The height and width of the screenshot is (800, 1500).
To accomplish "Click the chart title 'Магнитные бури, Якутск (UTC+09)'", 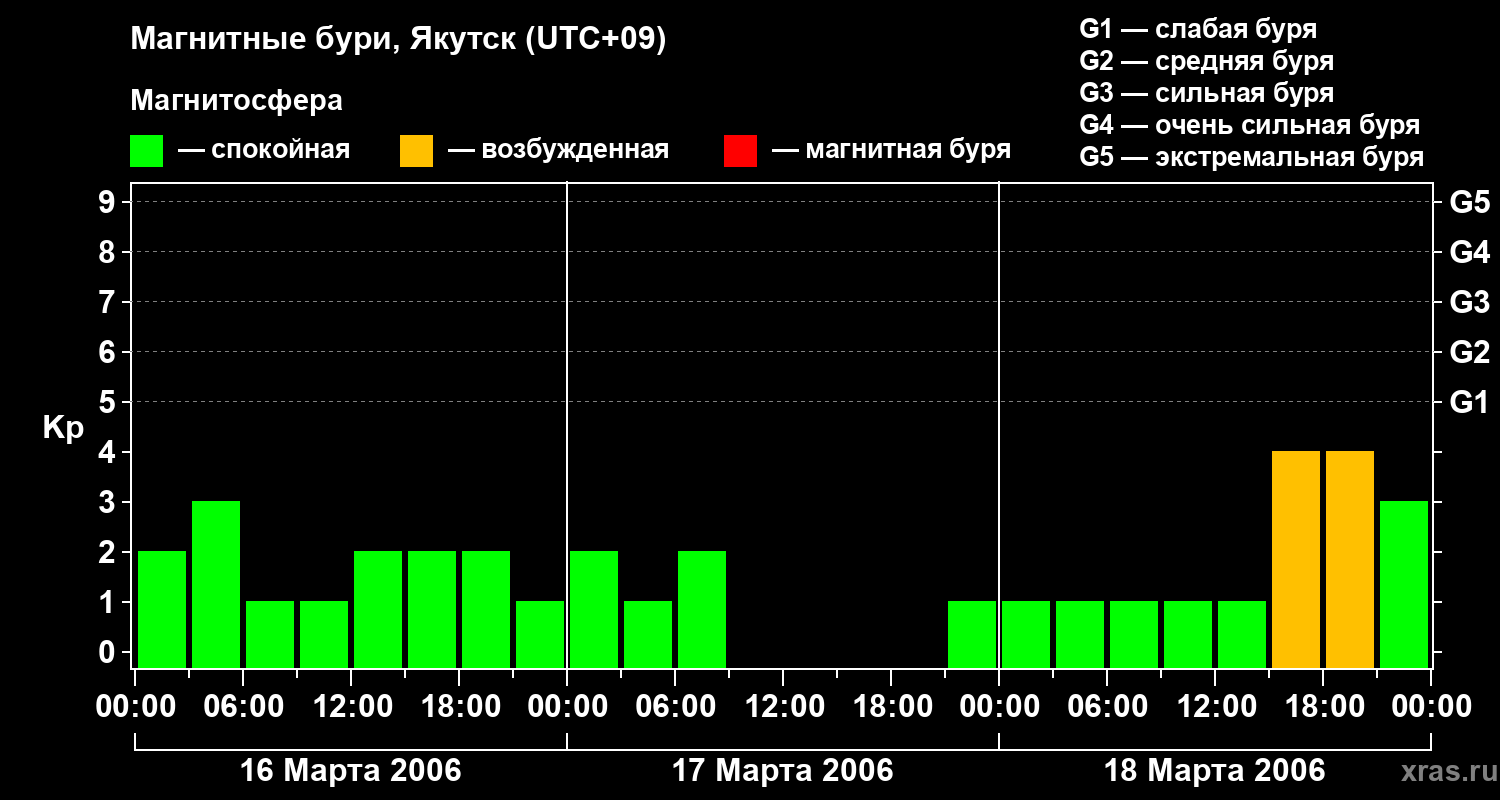I will [398, 40].
